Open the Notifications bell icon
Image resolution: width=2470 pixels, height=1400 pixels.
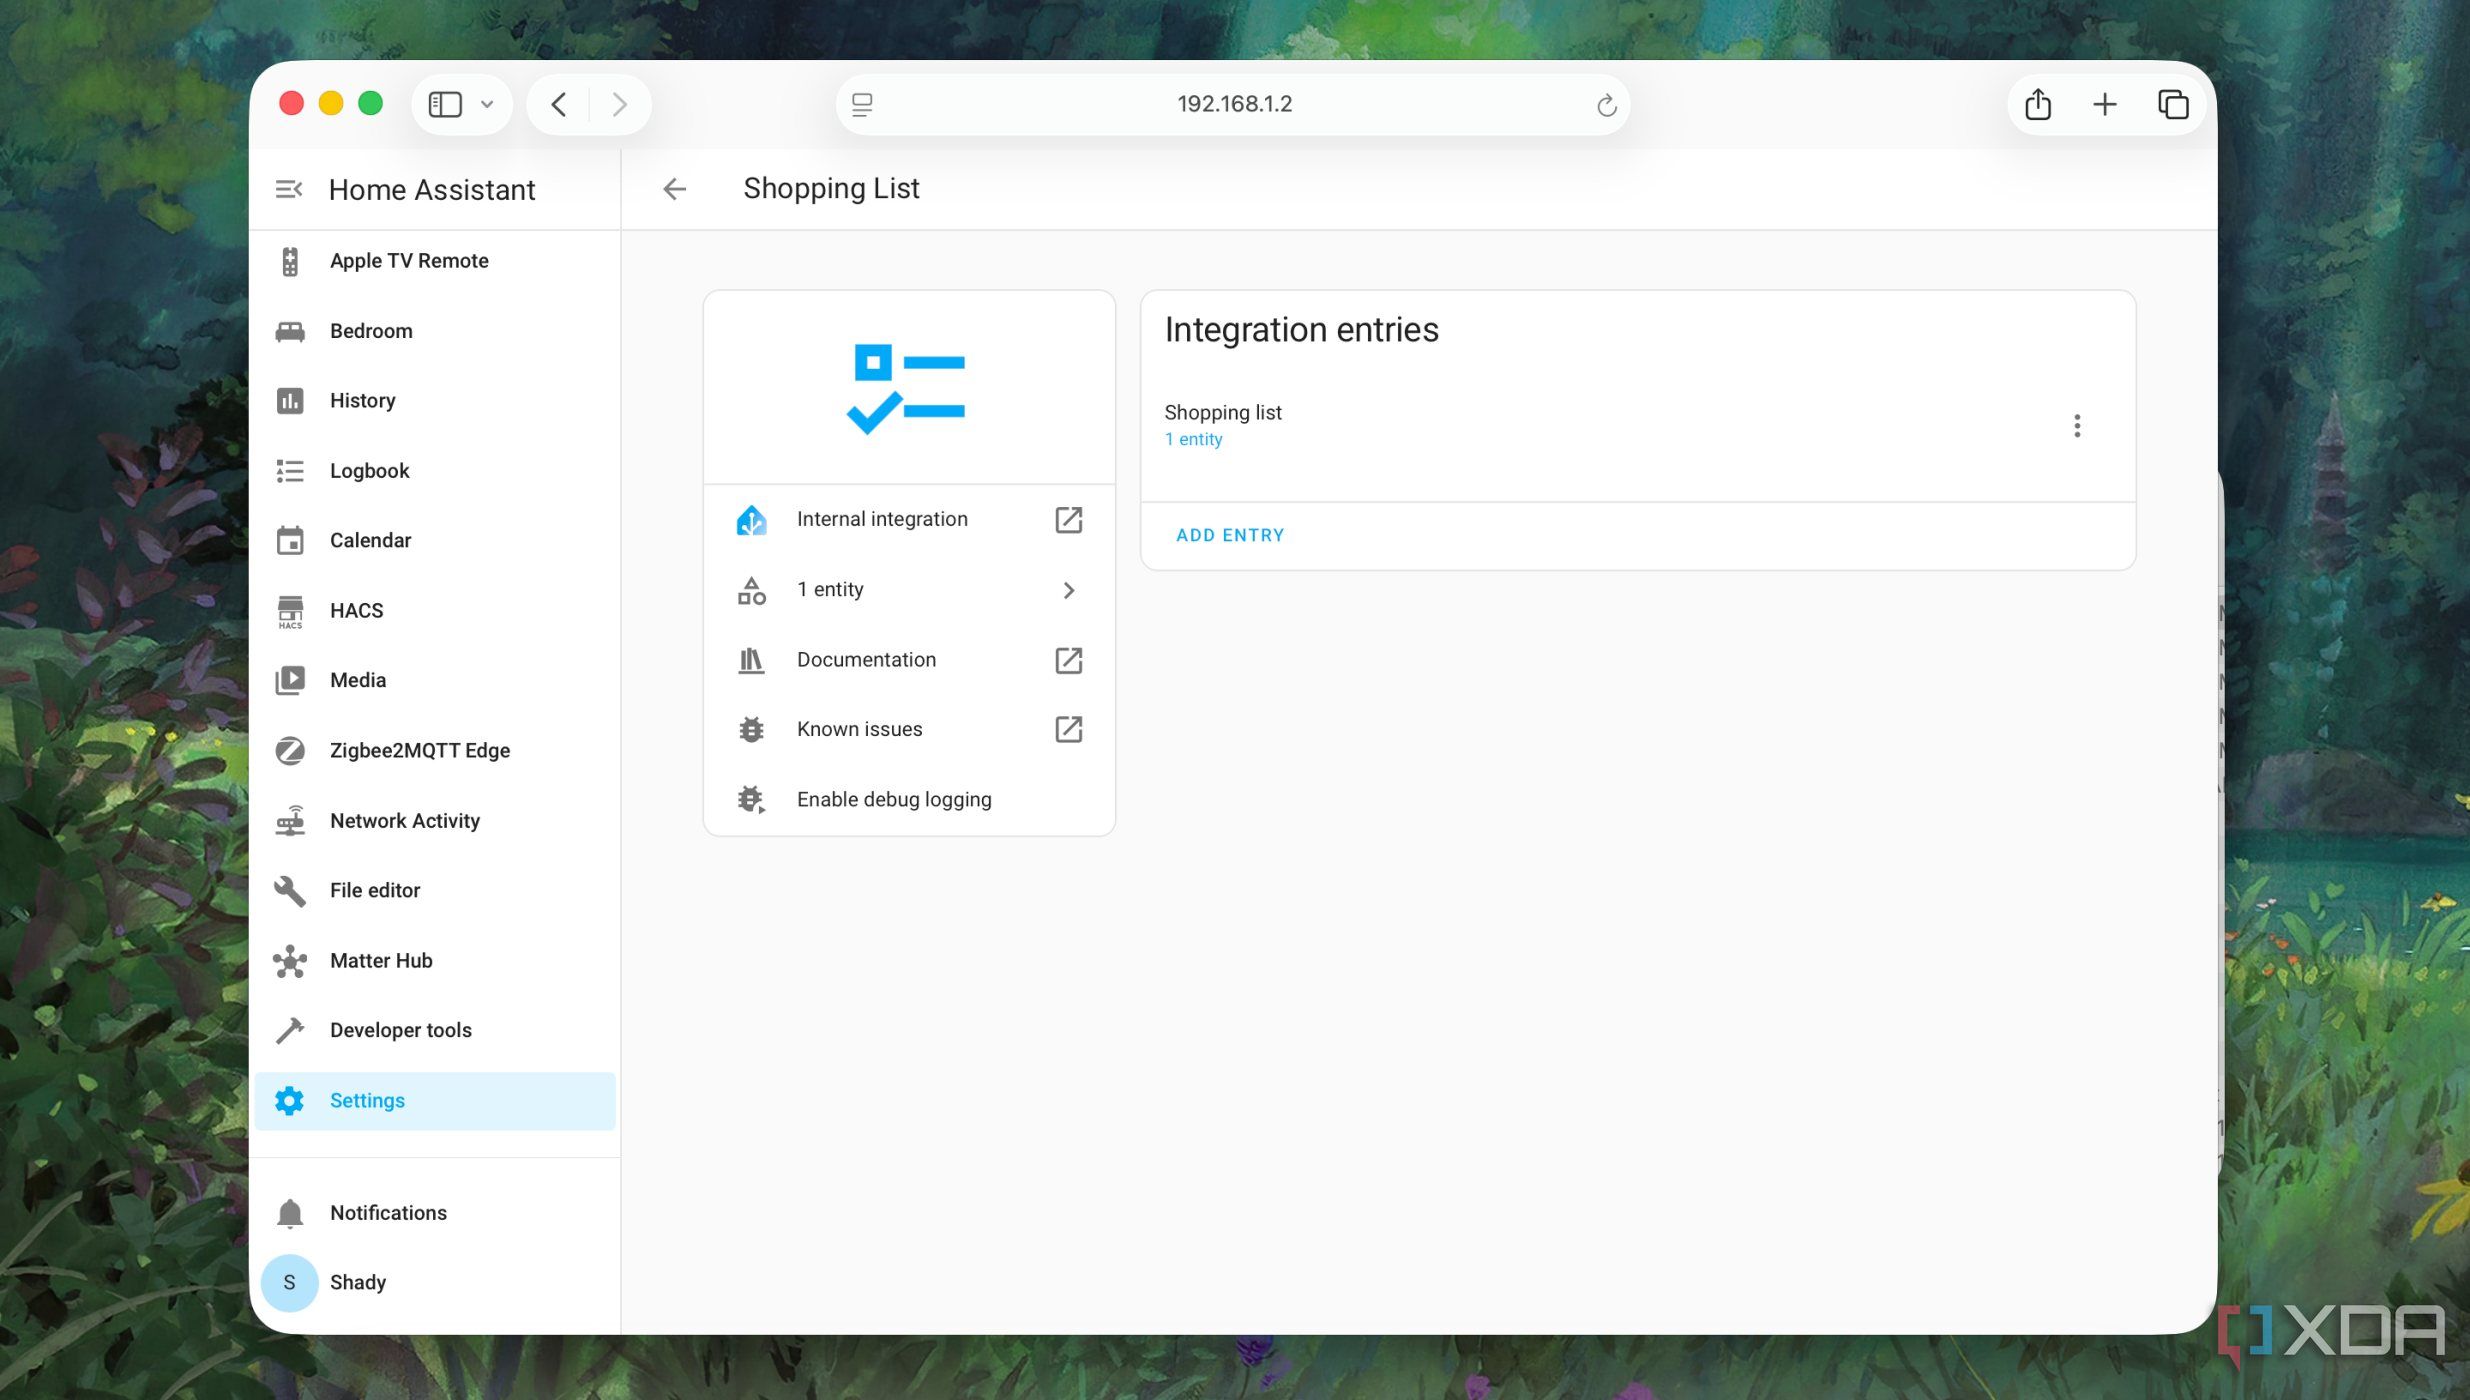coord(290,1213)
